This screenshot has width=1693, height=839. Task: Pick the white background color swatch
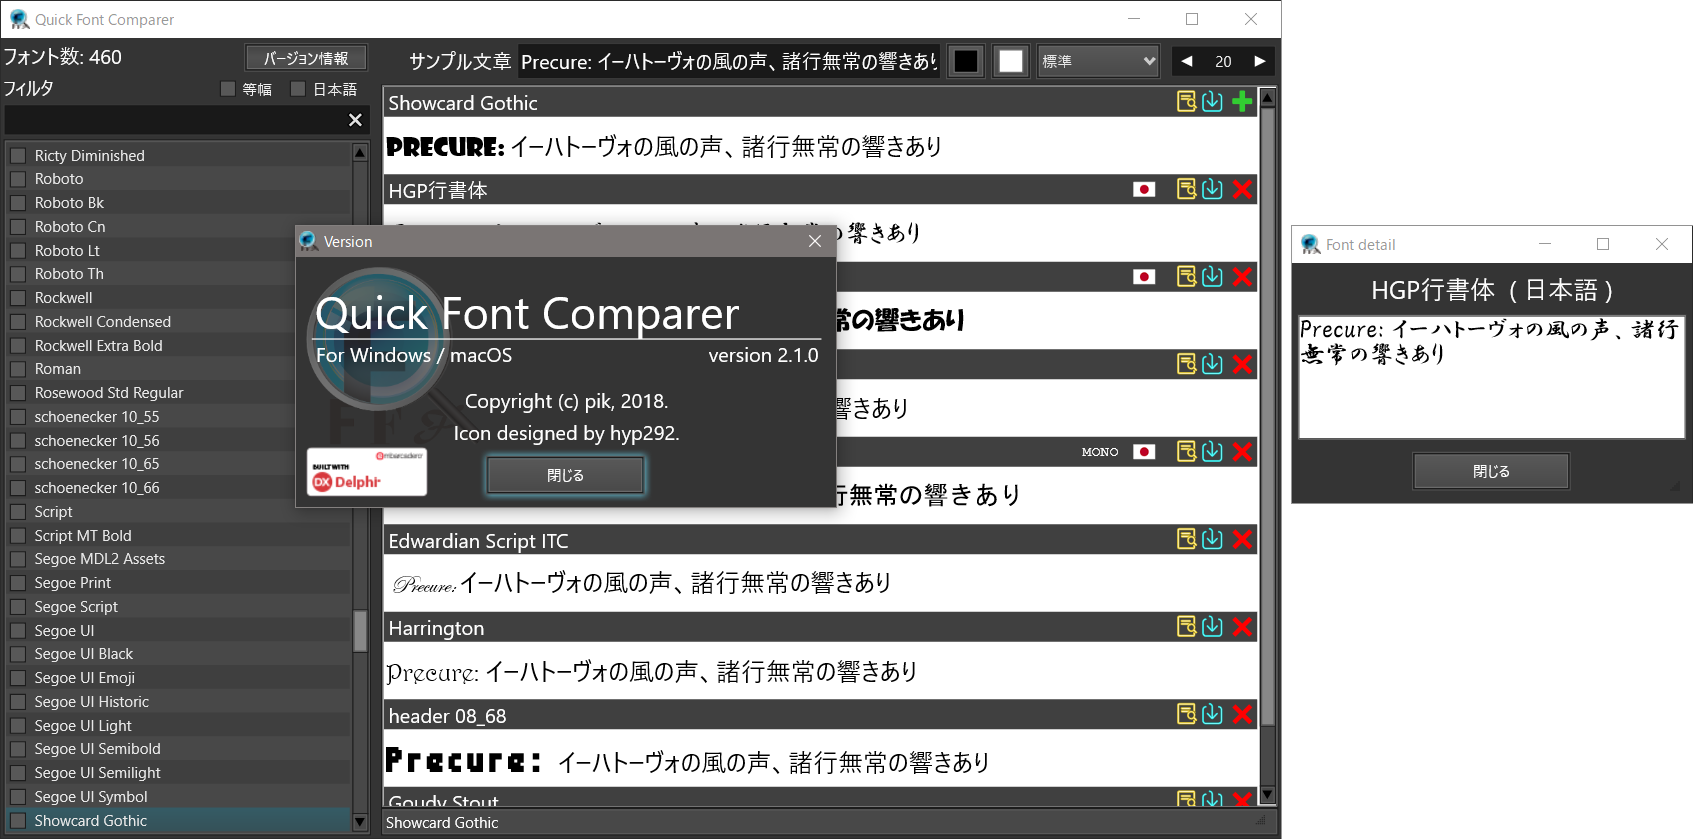click(1011, 61)
